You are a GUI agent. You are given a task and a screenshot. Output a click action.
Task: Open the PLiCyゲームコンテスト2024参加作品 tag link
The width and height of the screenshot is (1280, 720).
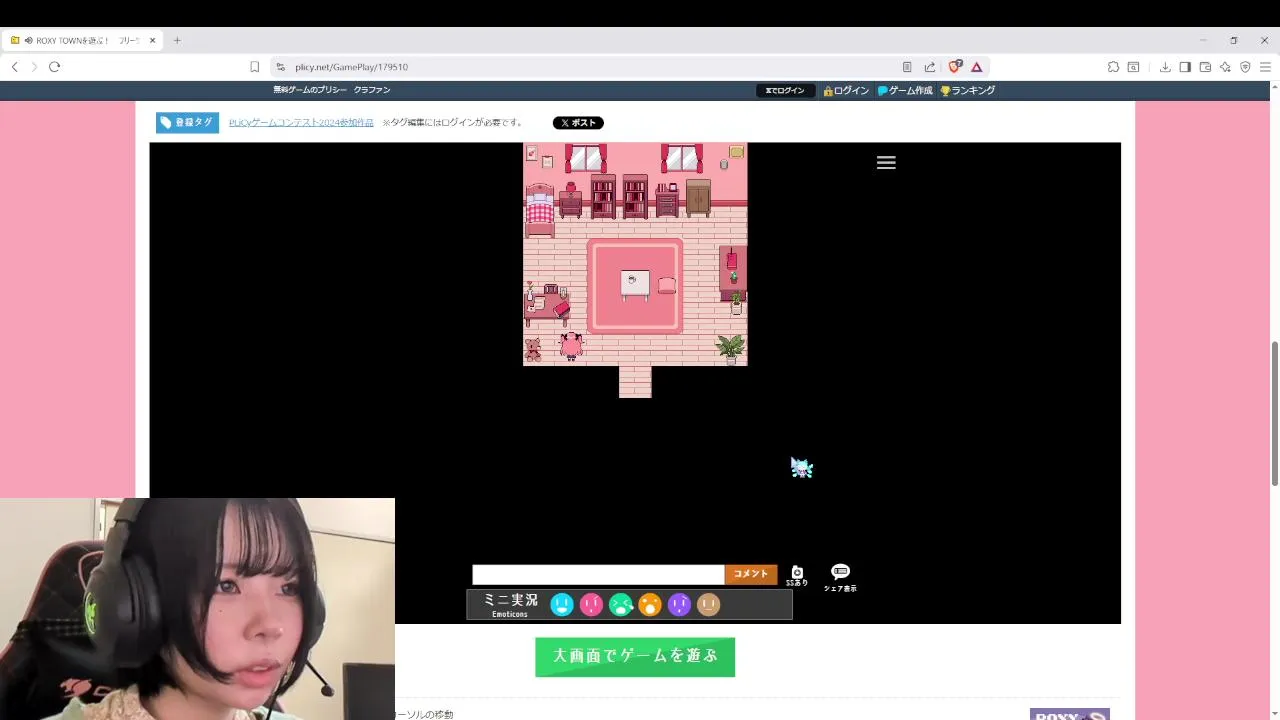(301, 123)
